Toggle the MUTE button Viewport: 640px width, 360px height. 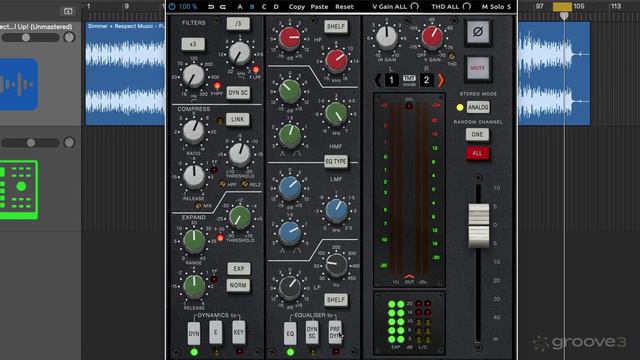point(478,68)
